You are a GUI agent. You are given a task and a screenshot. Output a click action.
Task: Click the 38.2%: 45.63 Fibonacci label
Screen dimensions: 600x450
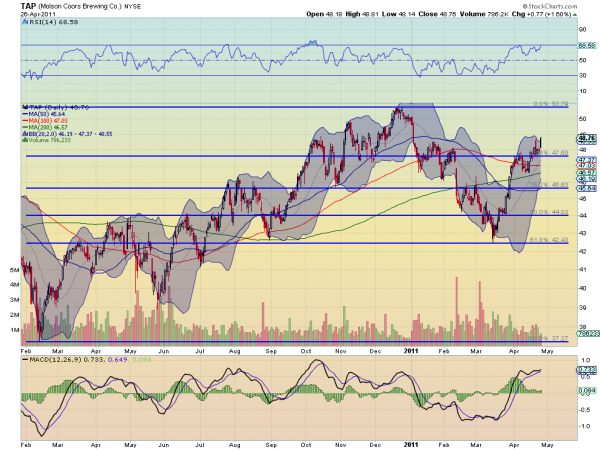tap(549, 184)
